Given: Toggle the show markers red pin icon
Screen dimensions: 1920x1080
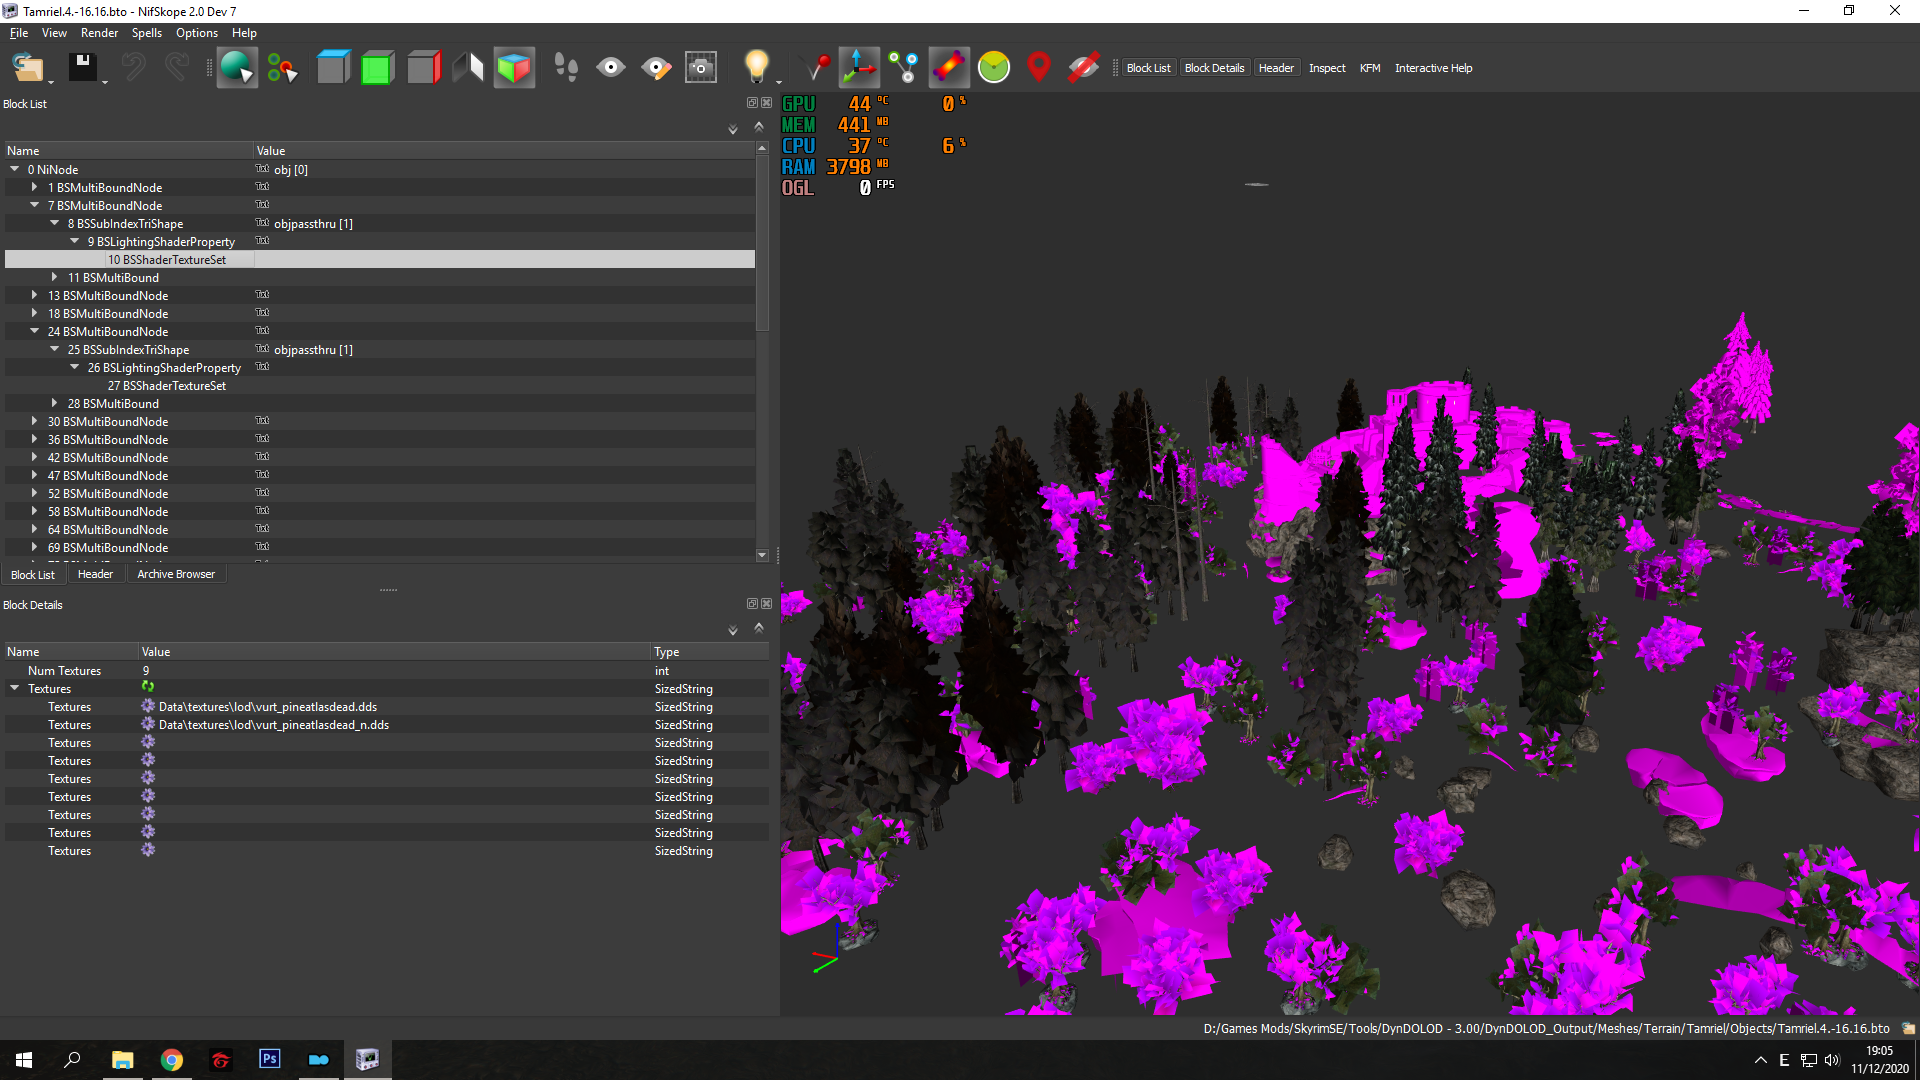Looking at the screenshot, I should click(x=1039, y=68).
